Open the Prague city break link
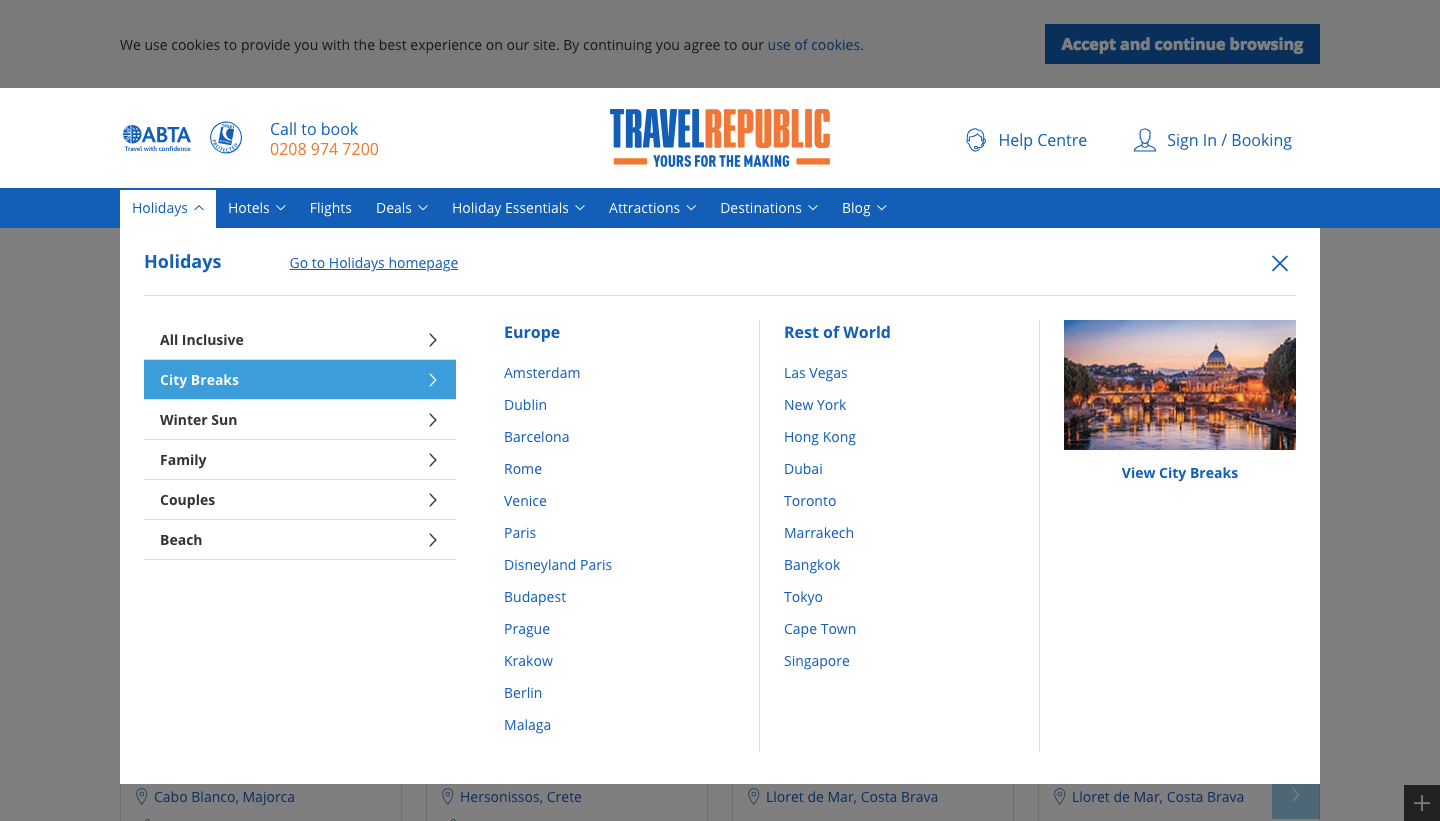This screenshot has width=1440, height=821. [x=527, y=629]
